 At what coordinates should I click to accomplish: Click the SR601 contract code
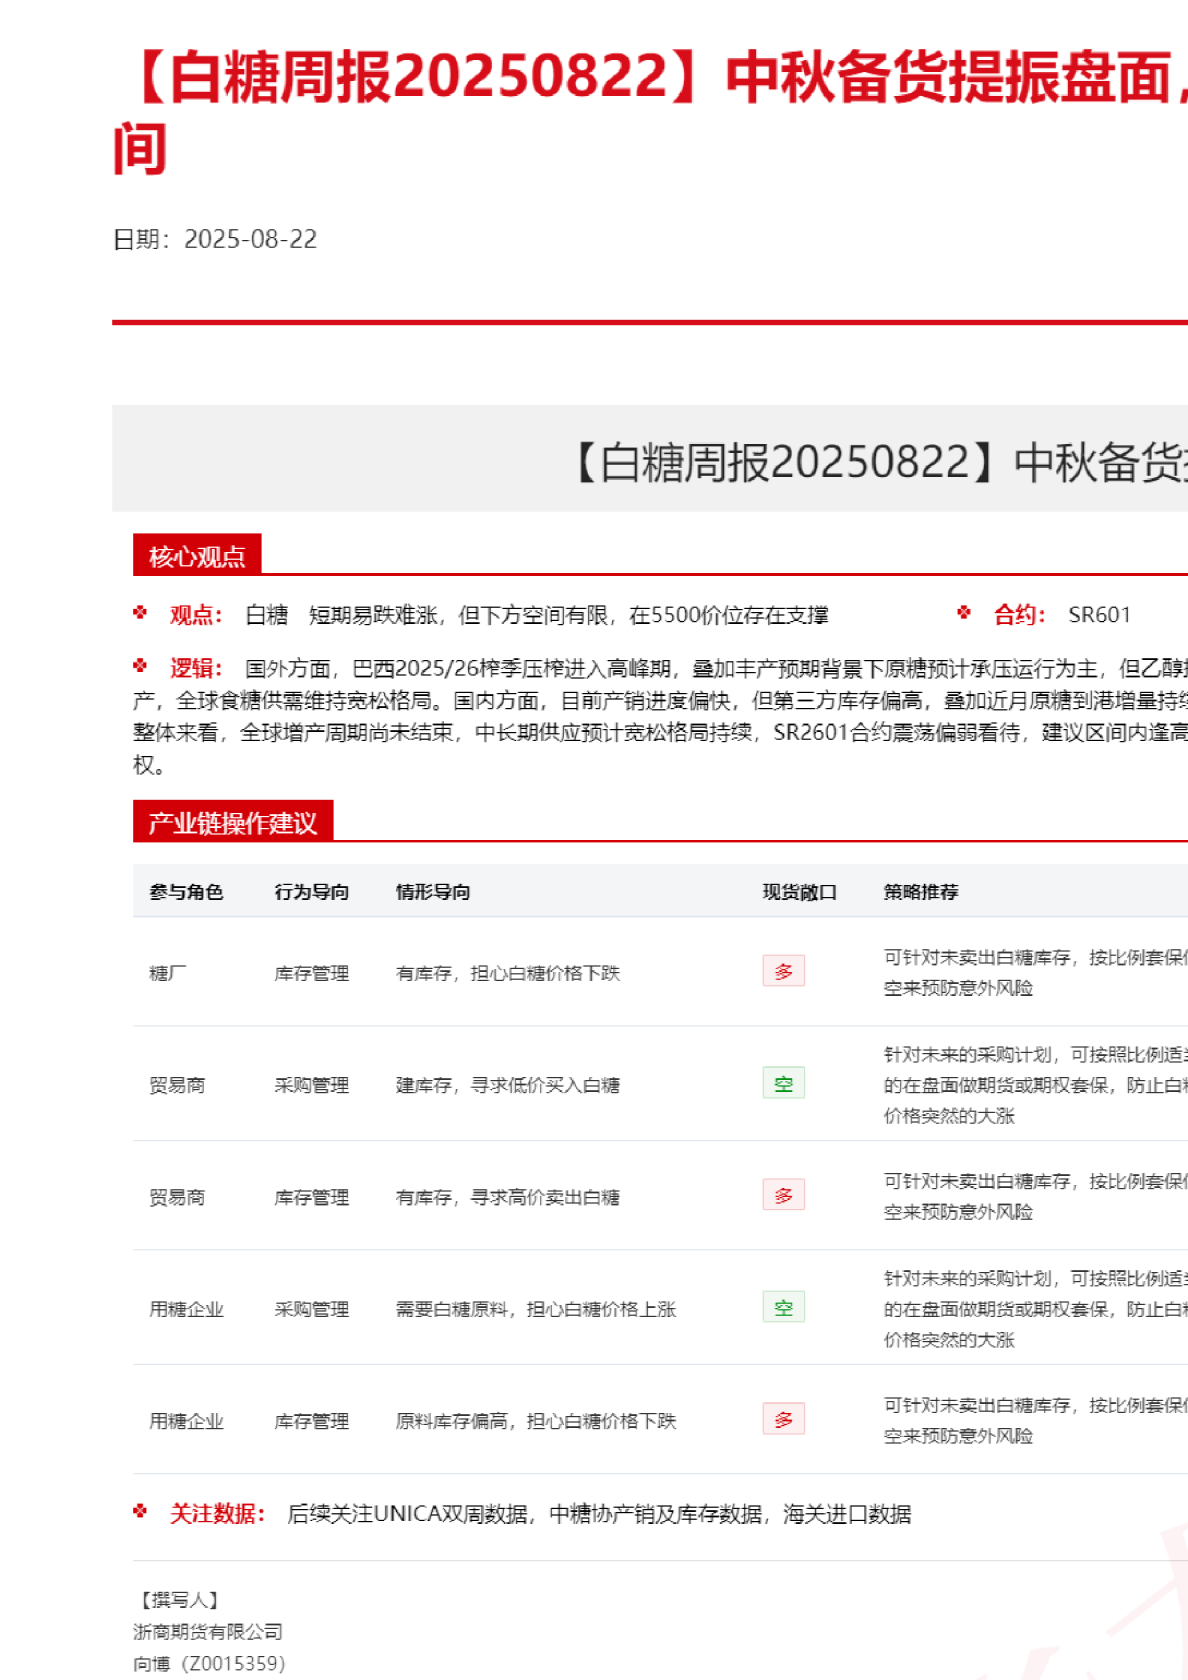click(1099, 615)
